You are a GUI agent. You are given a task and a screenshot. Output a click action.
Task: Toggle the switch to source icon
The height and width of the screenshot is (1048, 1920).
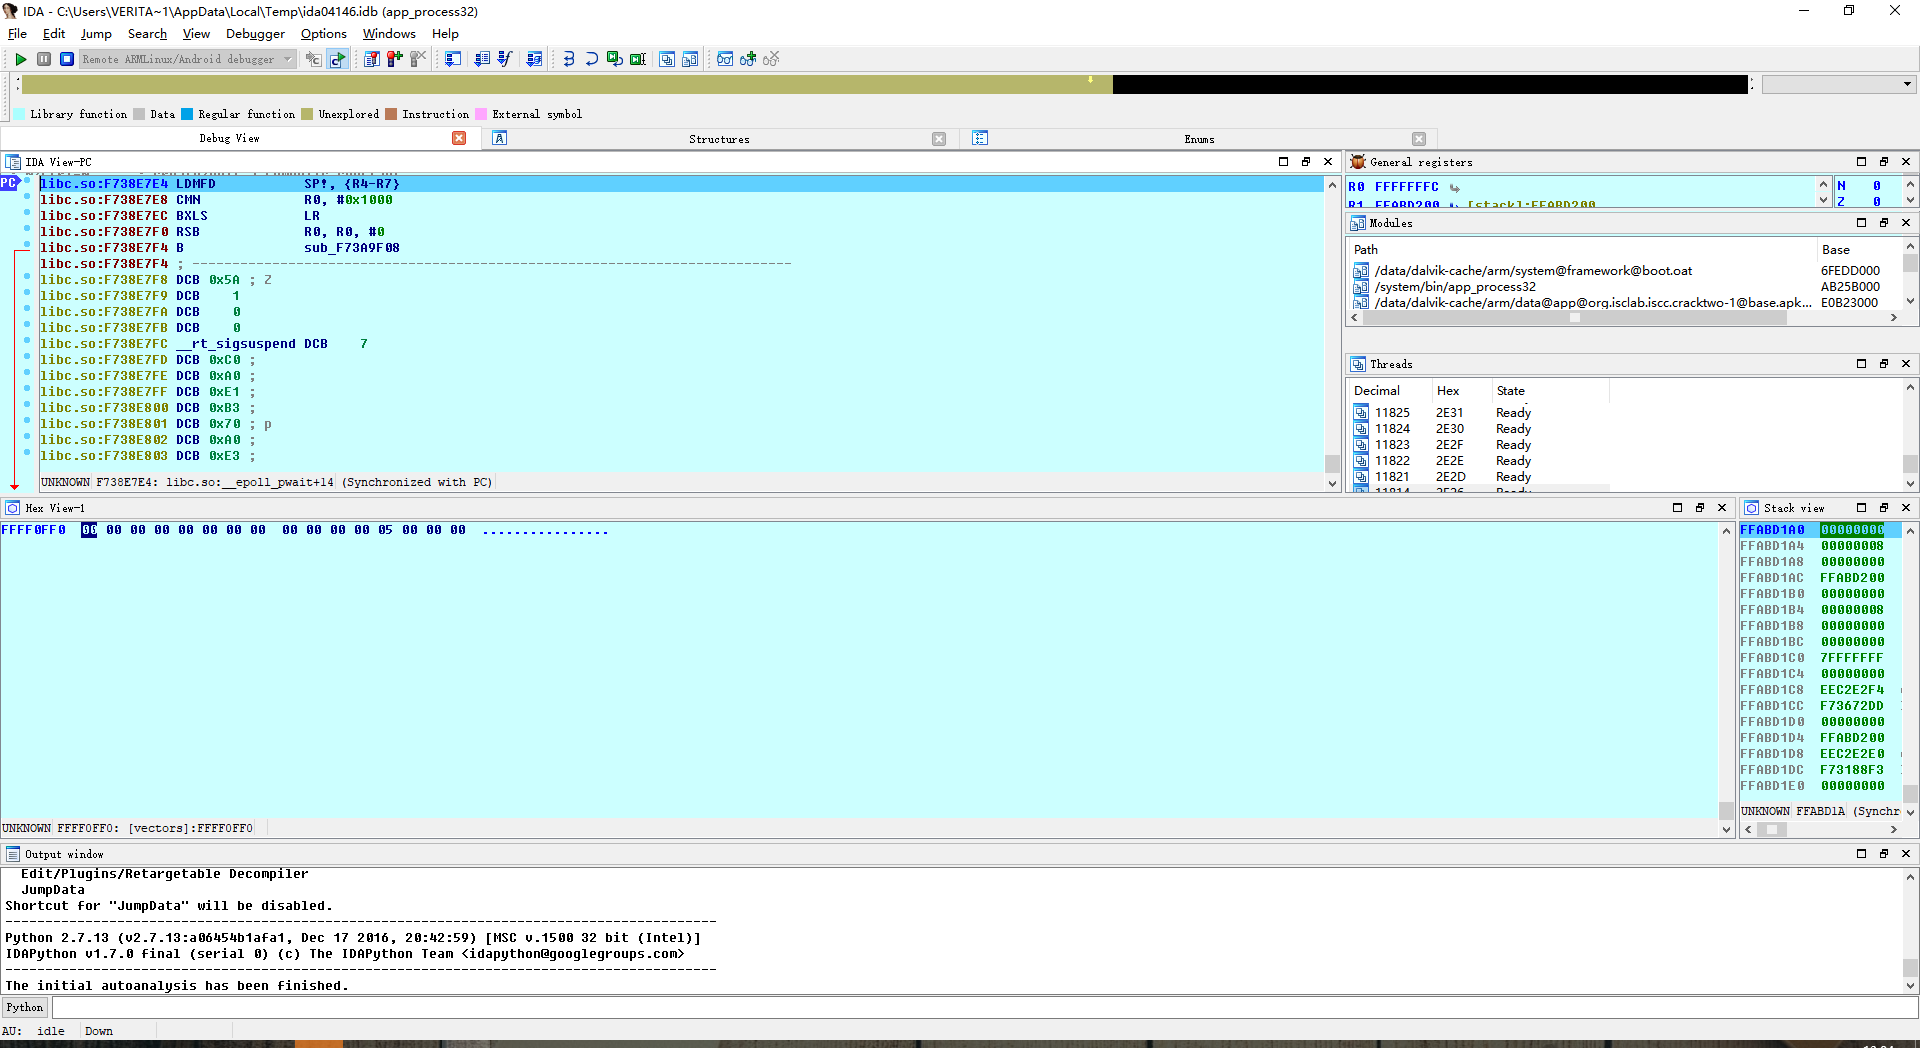(x=337, y=59)
